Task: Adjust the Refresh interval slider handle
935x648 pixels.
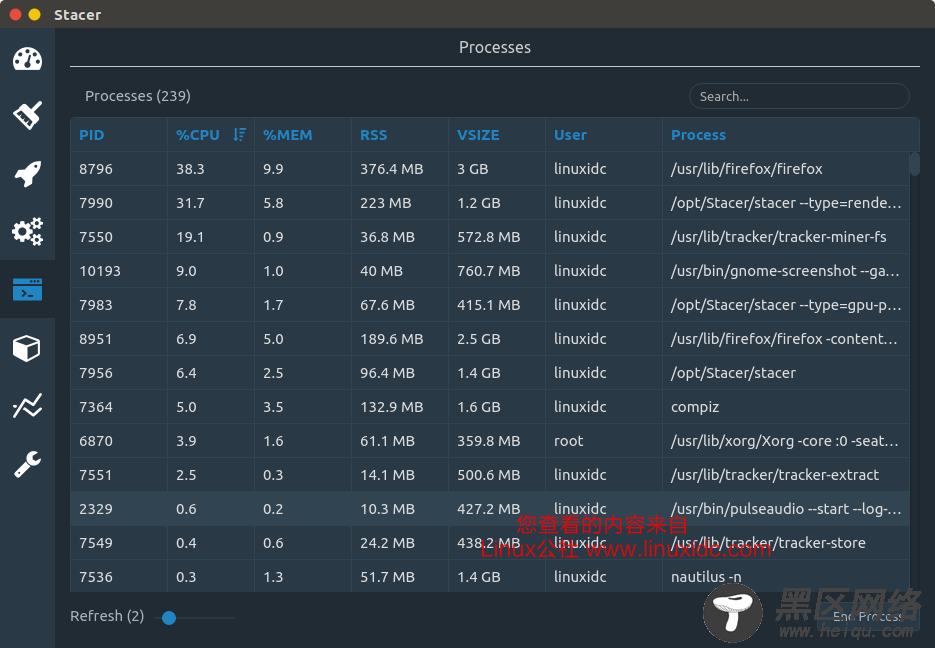Action: [169, 618]
